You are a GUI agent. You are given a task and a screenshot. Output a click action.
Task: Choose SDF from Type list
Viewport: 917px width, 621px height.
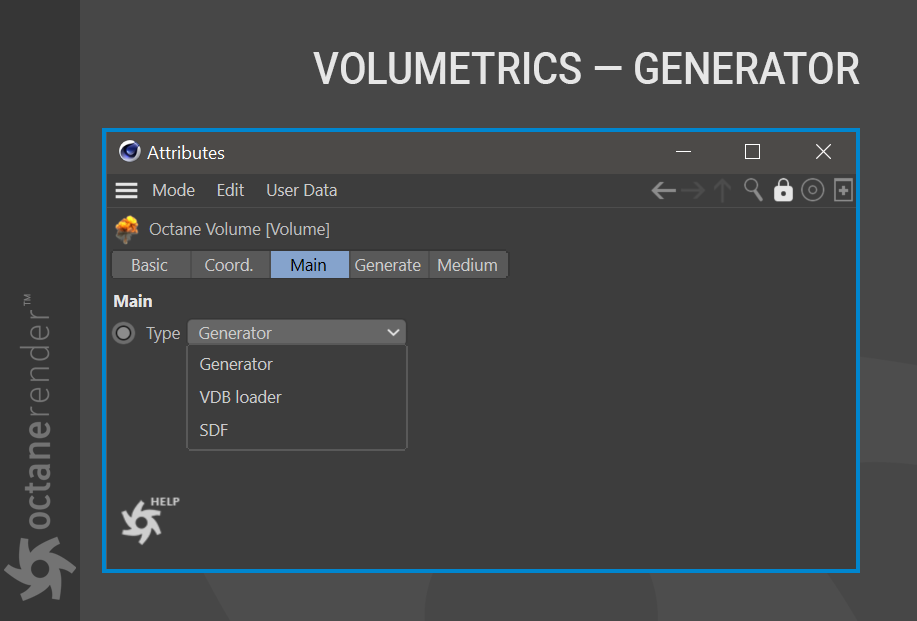pyautogui.click(x=297, y=430)
